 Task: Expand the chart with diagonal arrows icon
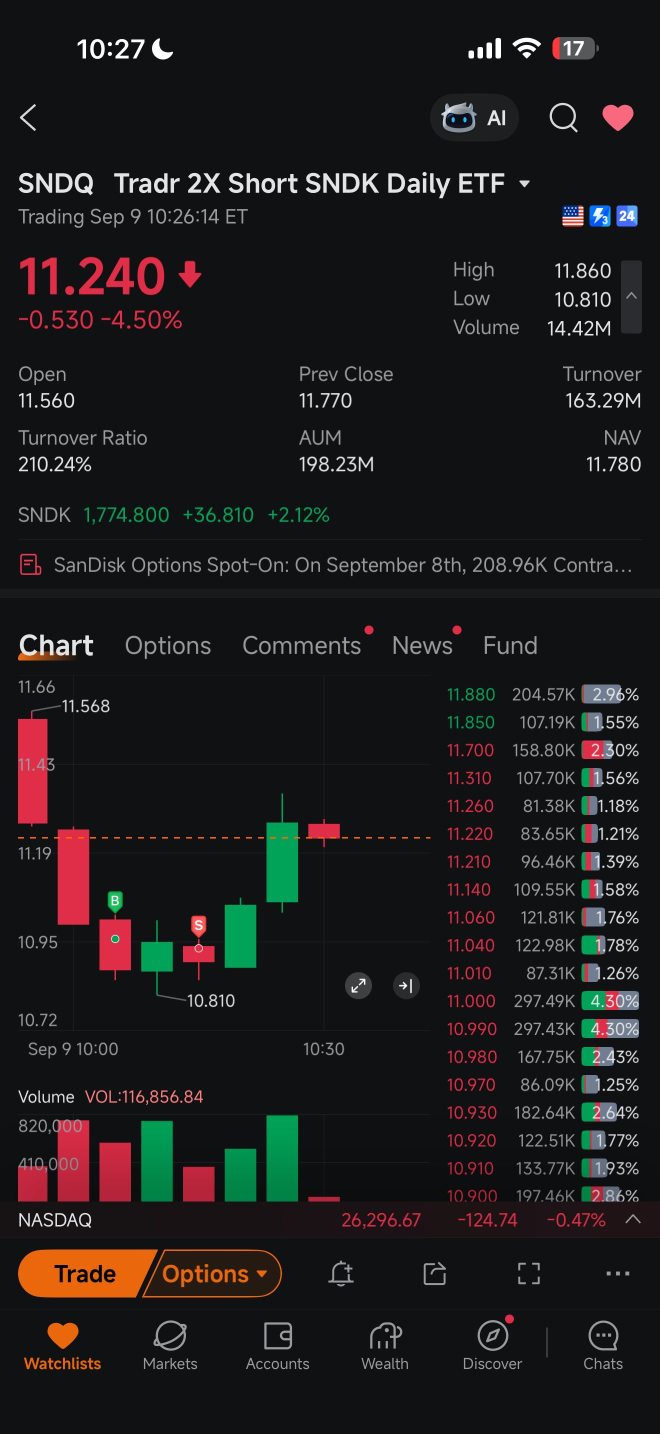(x=358, y=986)
